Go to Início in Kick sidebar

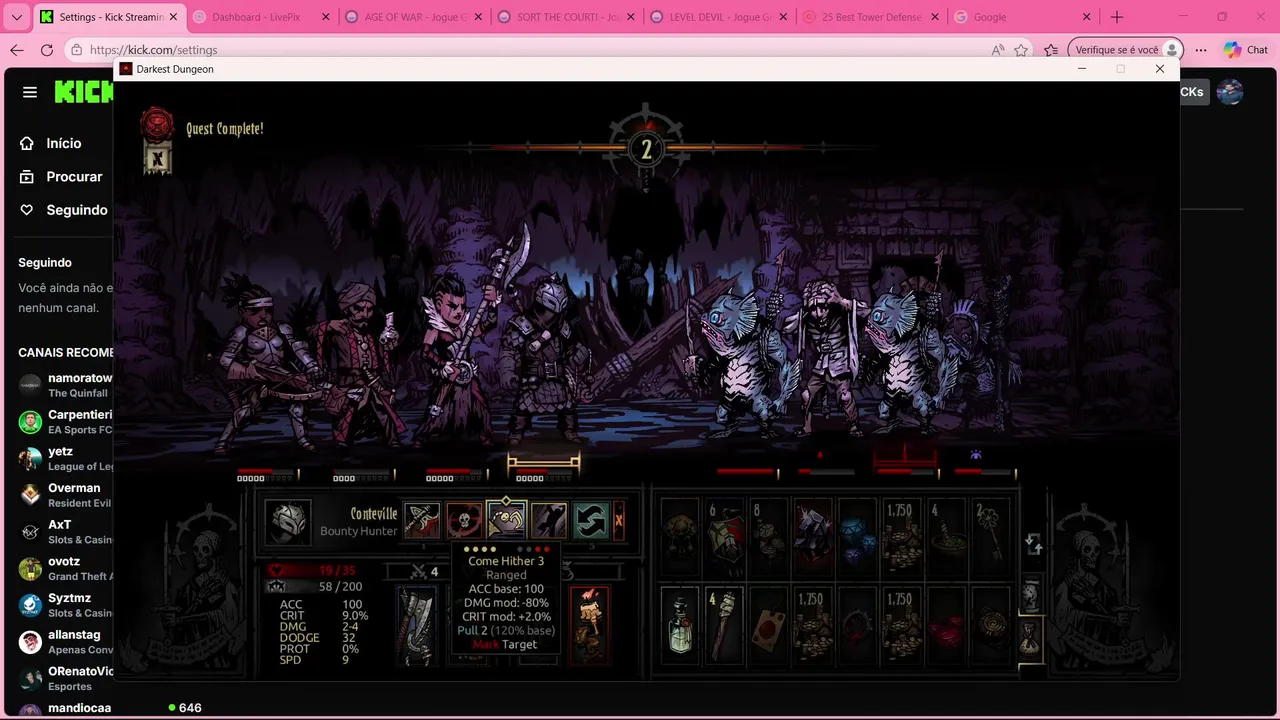[63, 143]
